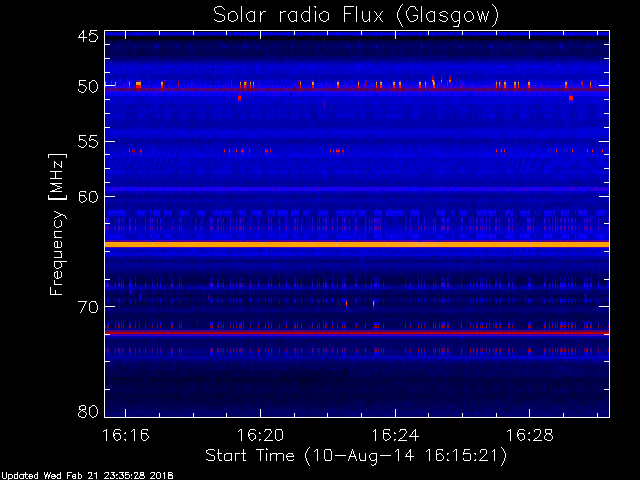Click the 16:28 time axis label

coord(530,435)
